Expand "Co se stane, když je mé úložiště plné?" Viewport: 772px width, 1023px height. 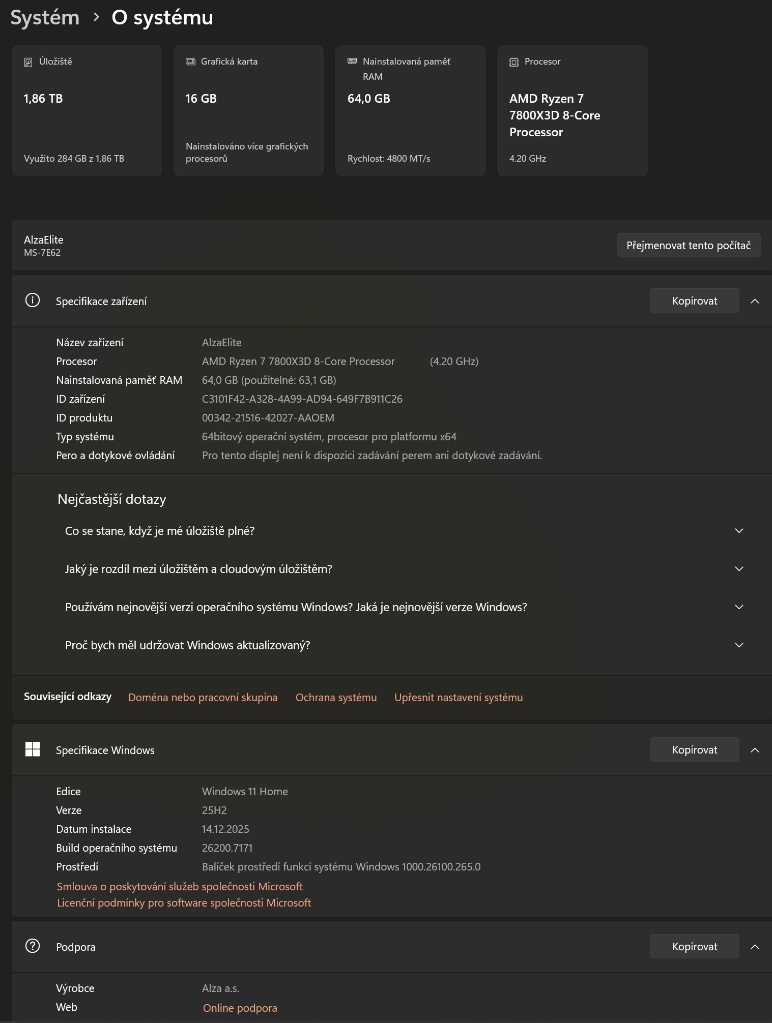coord(739,531)
